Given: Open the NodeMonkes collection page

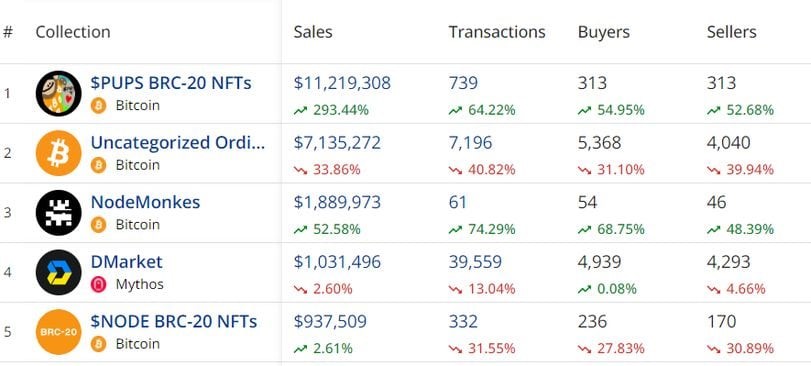Looking at the screenshot, I should [x=145, y=202].
